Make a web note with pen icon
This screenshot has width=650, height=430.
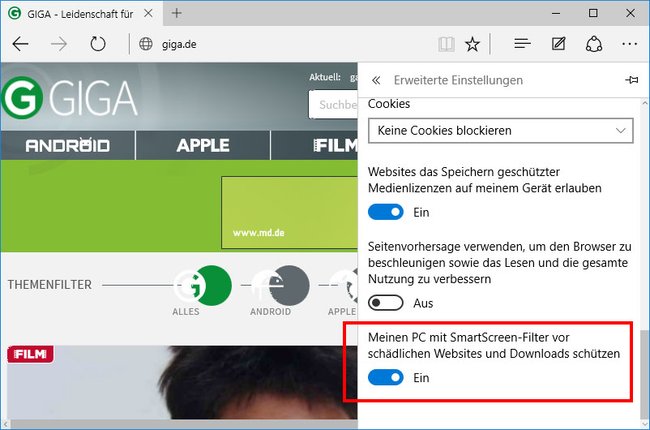click(x=558, y=44)
